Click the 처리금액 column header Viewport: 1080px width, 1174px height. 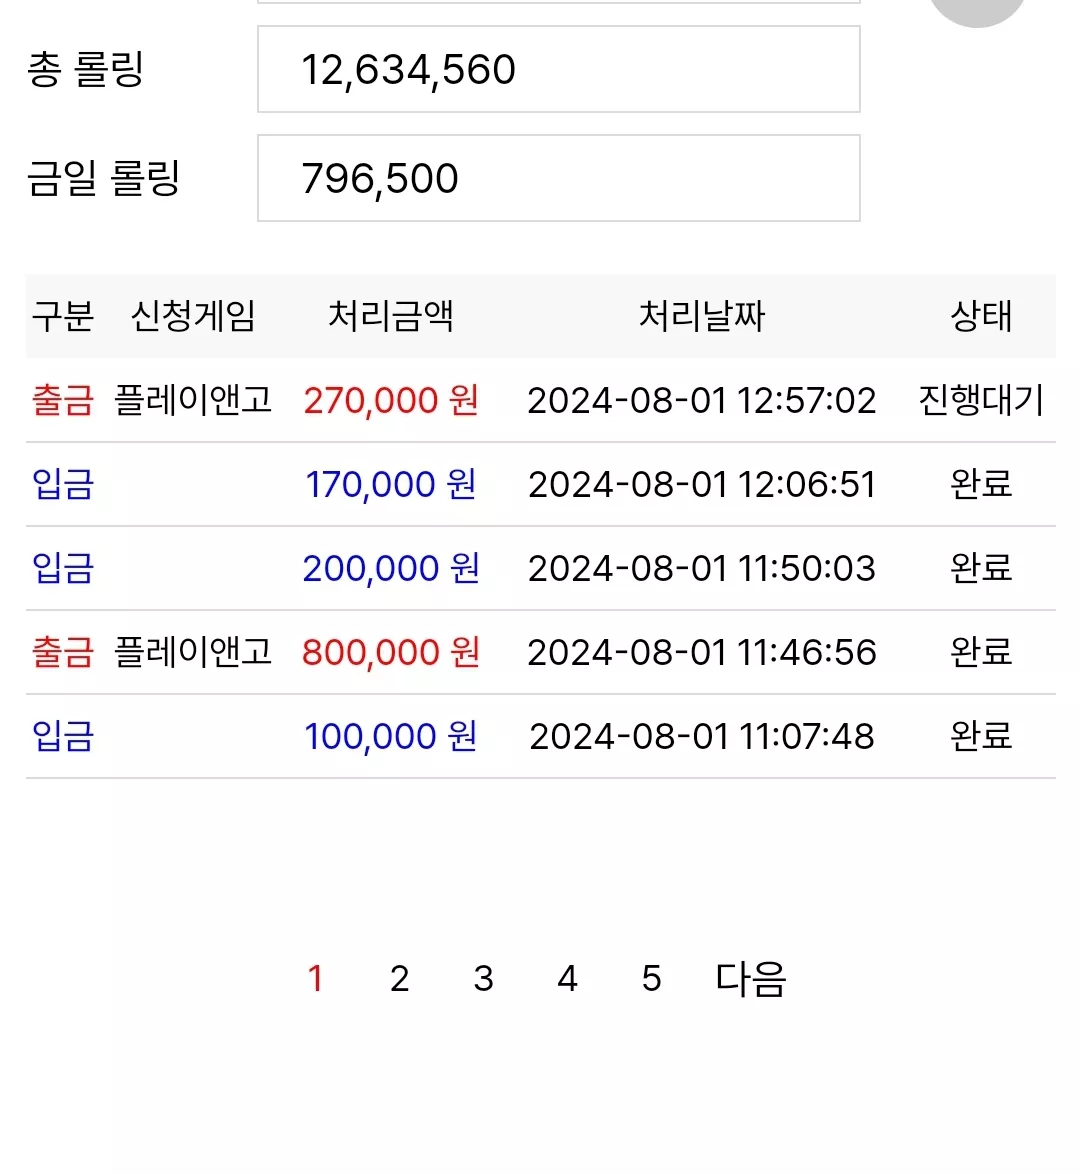(391, 316)
